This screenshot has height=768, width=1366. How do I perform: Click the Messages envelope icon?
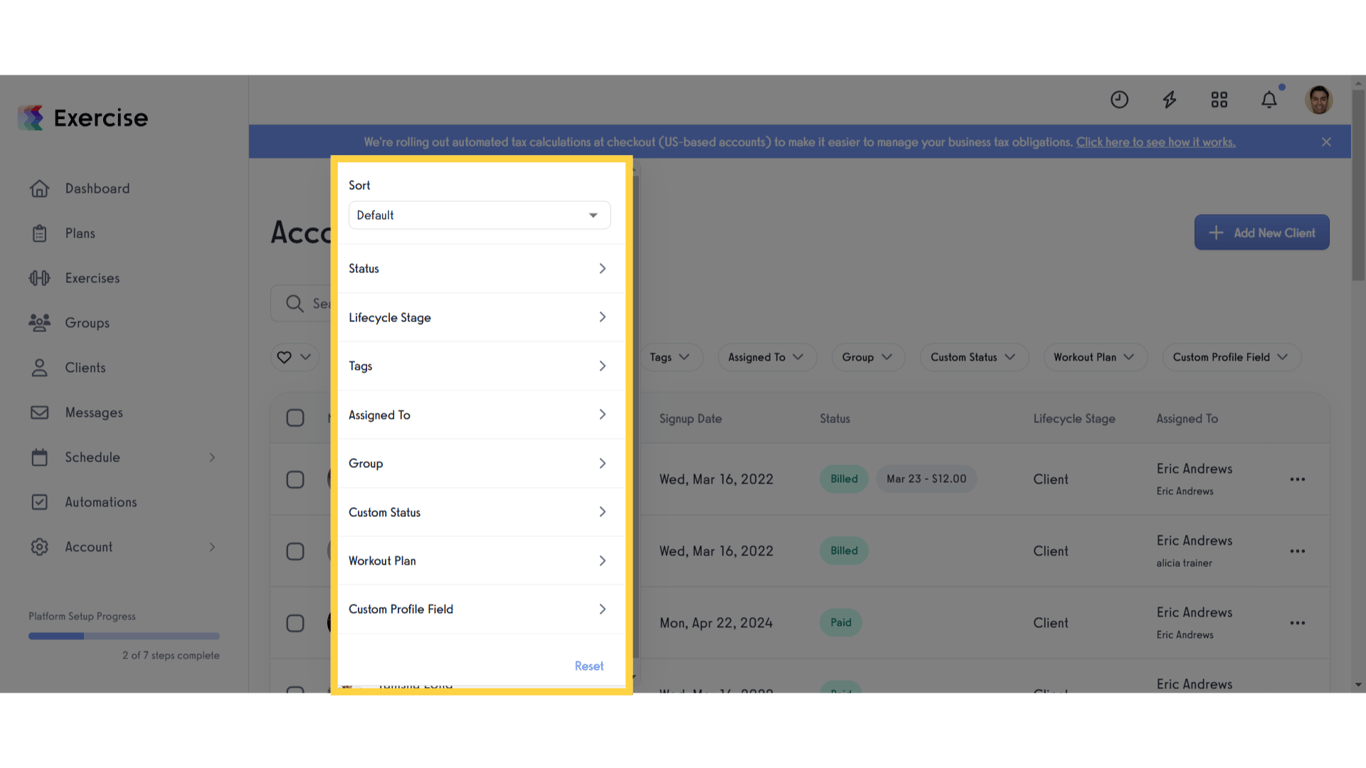coord(39,412)
